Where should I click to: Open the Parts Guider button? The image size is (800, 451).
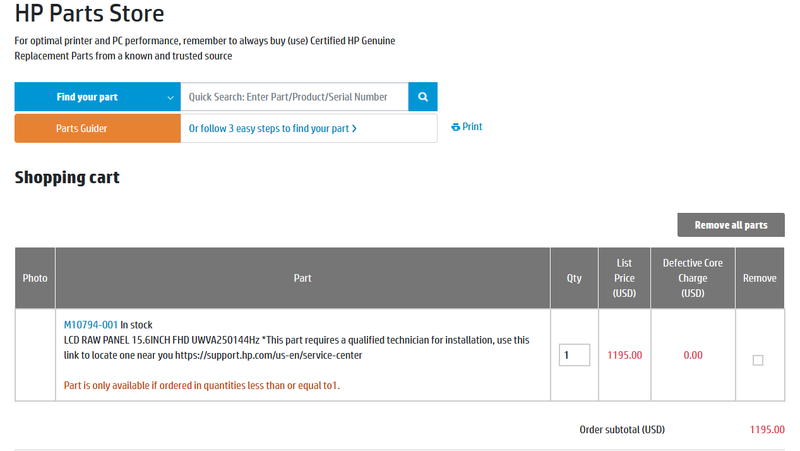click(97, 128)
